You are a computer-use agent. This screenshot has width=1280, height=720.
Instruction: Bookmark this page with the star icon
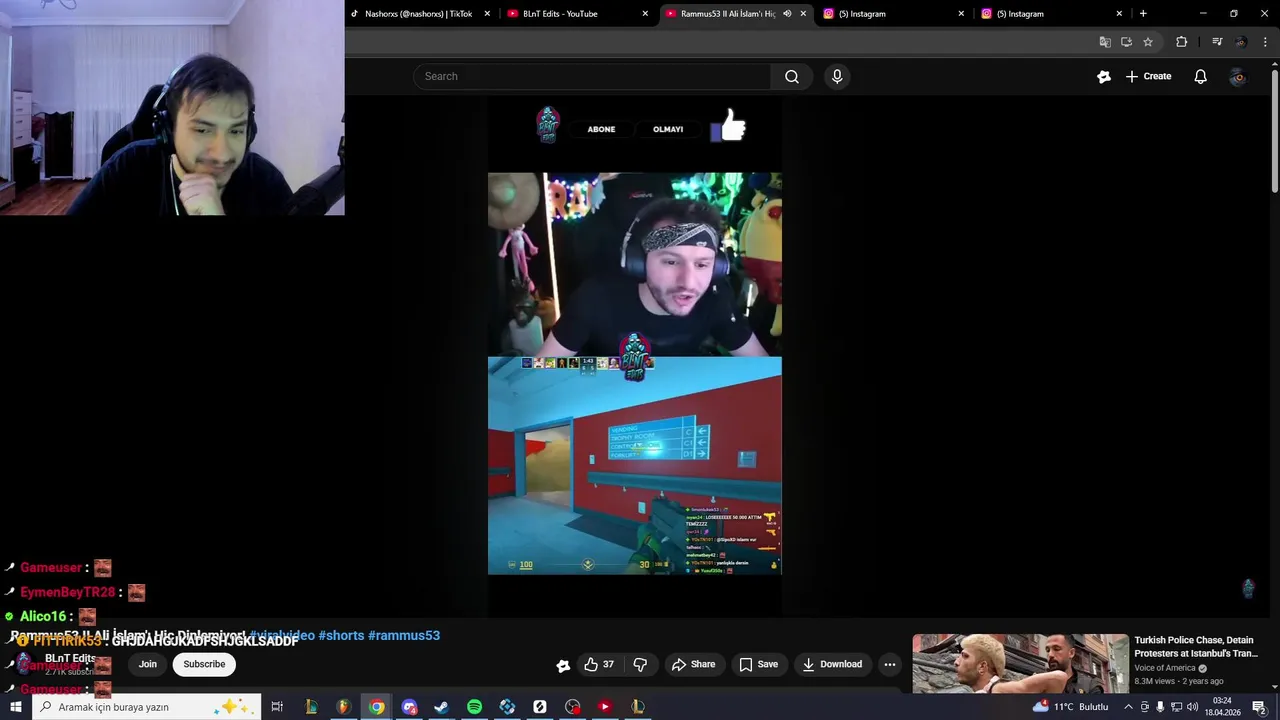pos(1148,42)
